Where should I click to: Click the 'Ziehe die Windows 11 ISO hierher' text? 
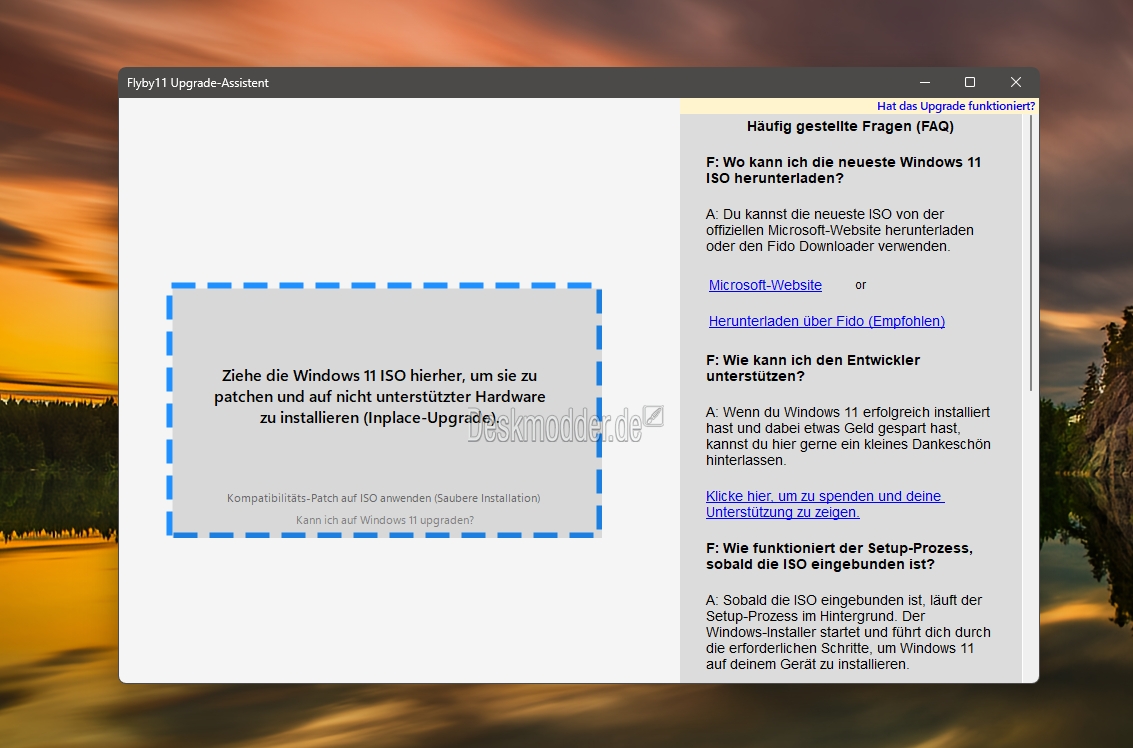click(x=379, y=397)
